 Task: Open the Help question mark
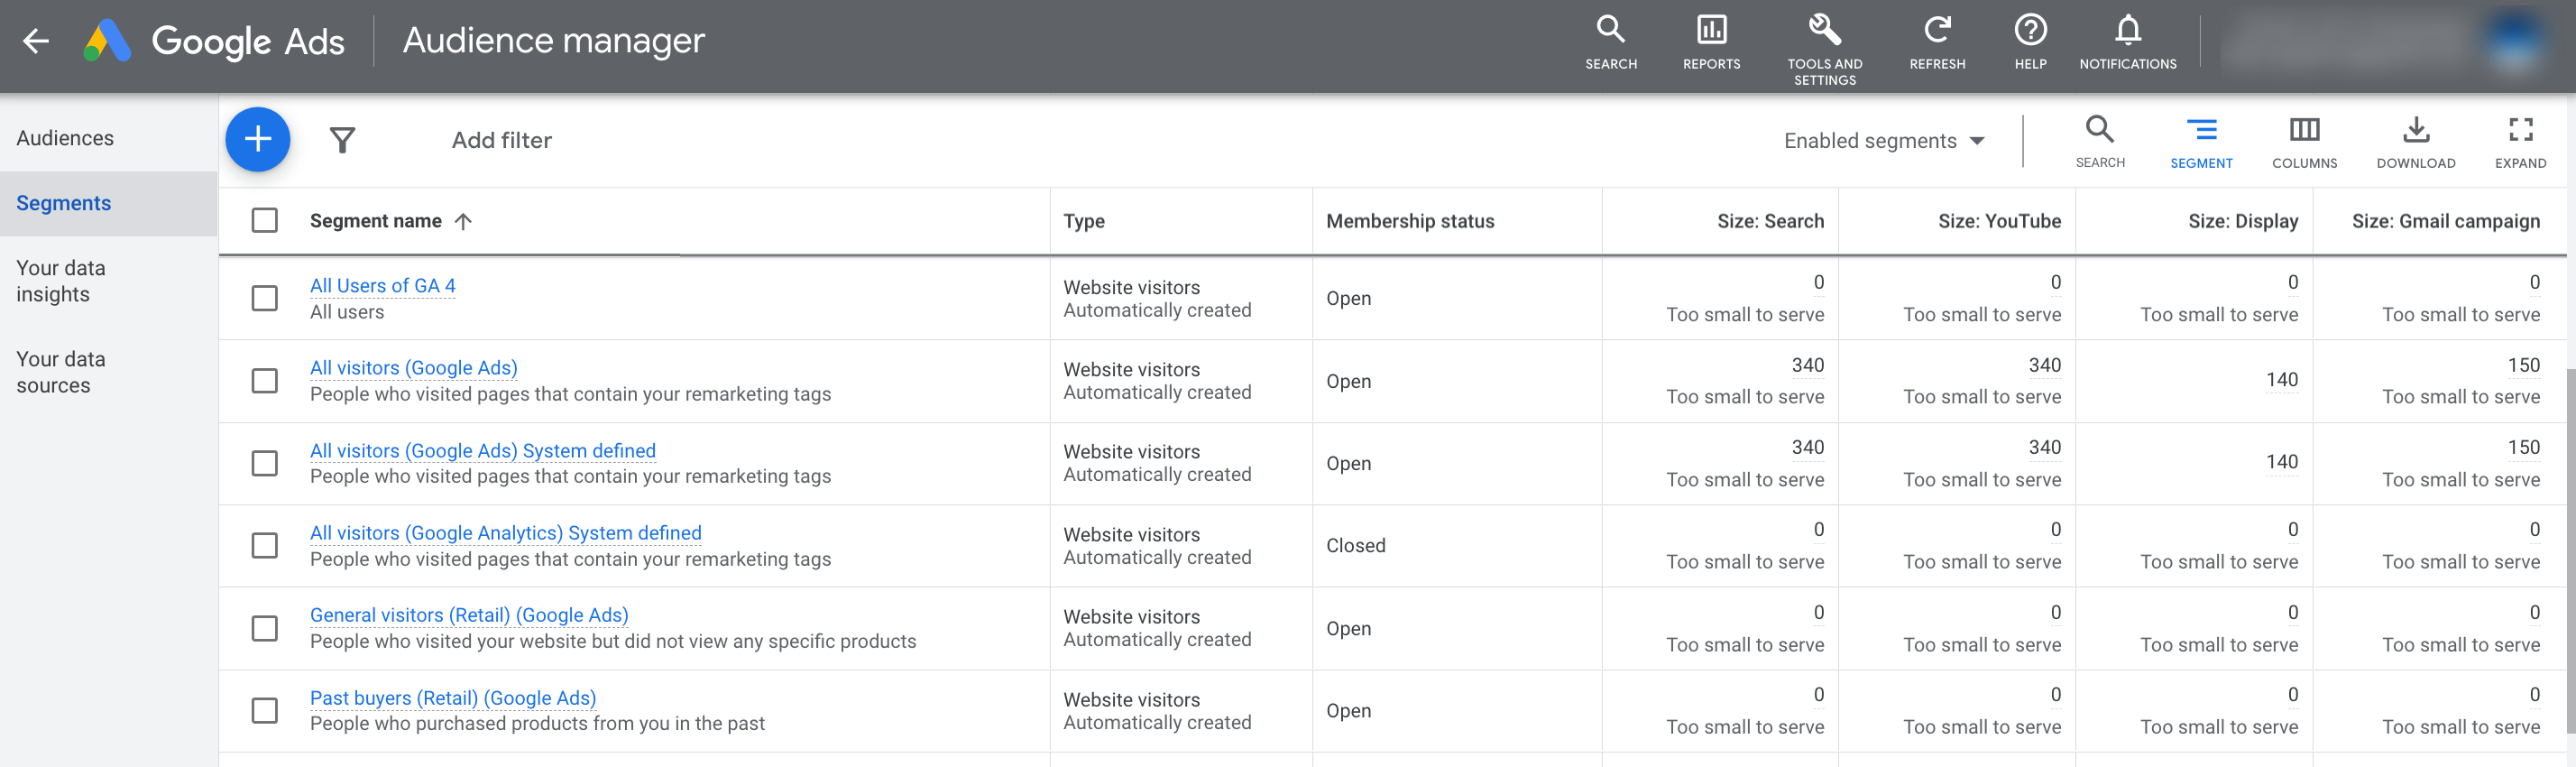2030,42
